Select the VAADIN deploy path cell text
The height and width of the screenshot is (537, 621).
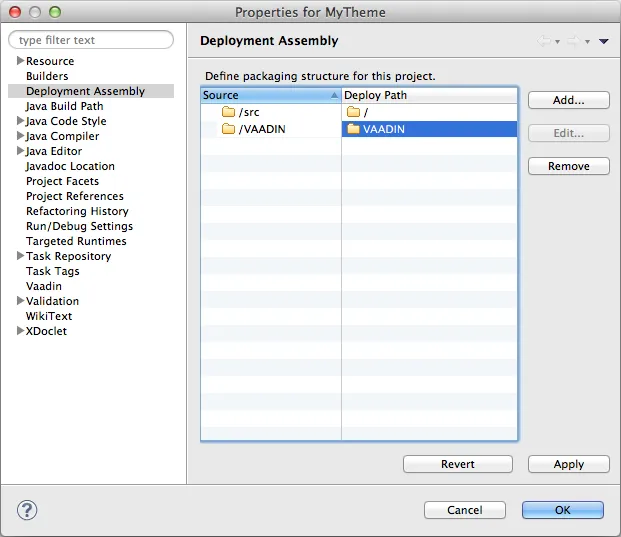click(x=384, y=129)
